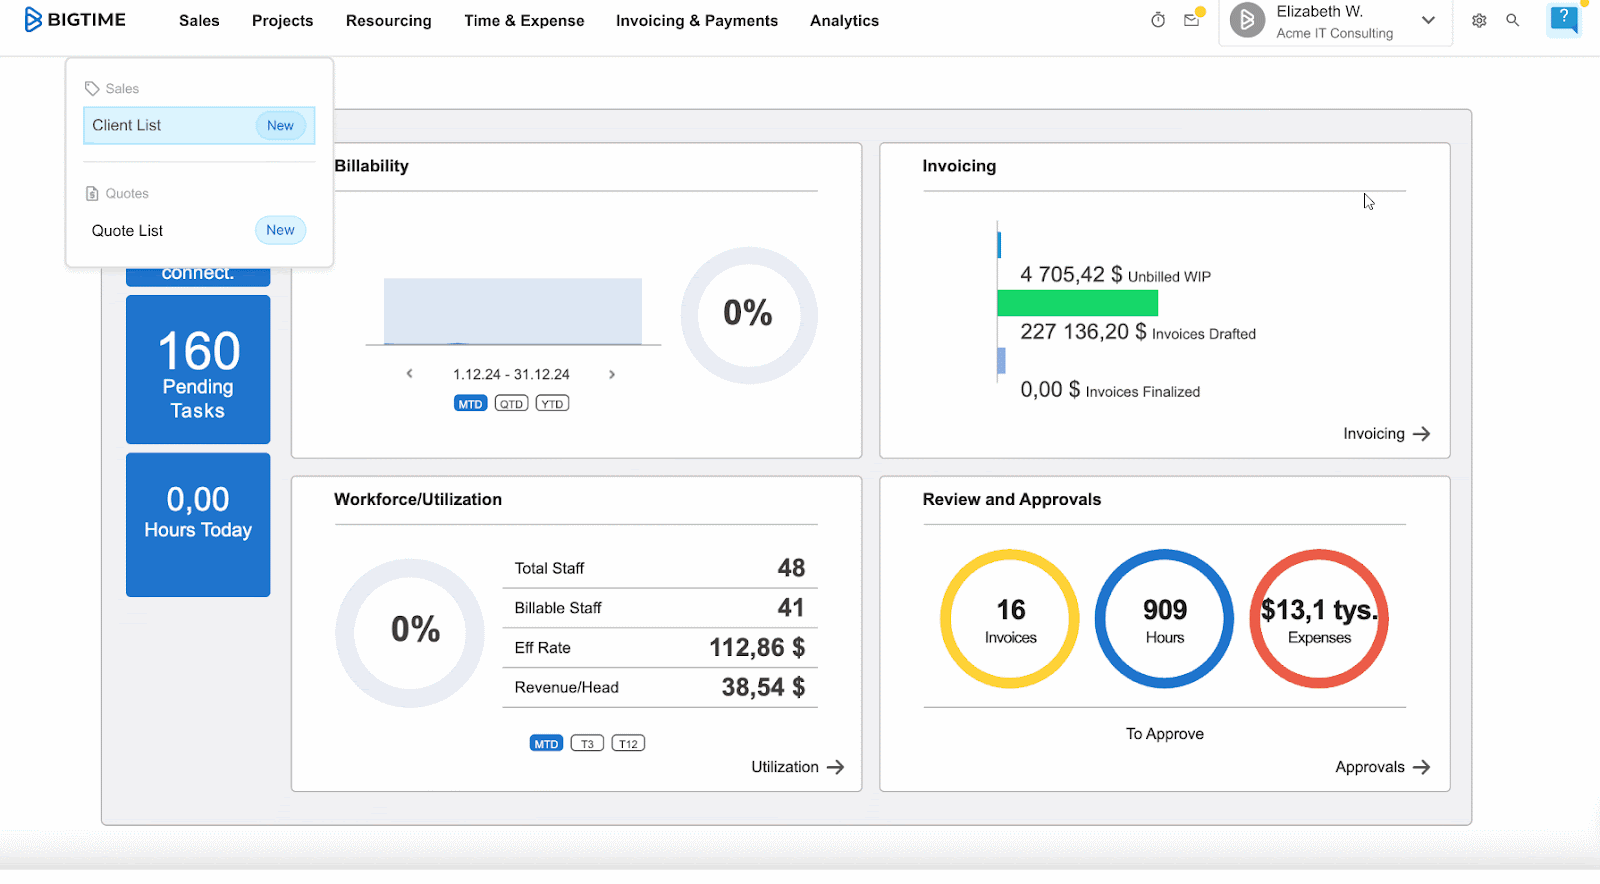The height and width of the screenshot is (884, 1600).
Task: Select QTD period in Billability
Action: pyautogui.click(x=511, y=404)
